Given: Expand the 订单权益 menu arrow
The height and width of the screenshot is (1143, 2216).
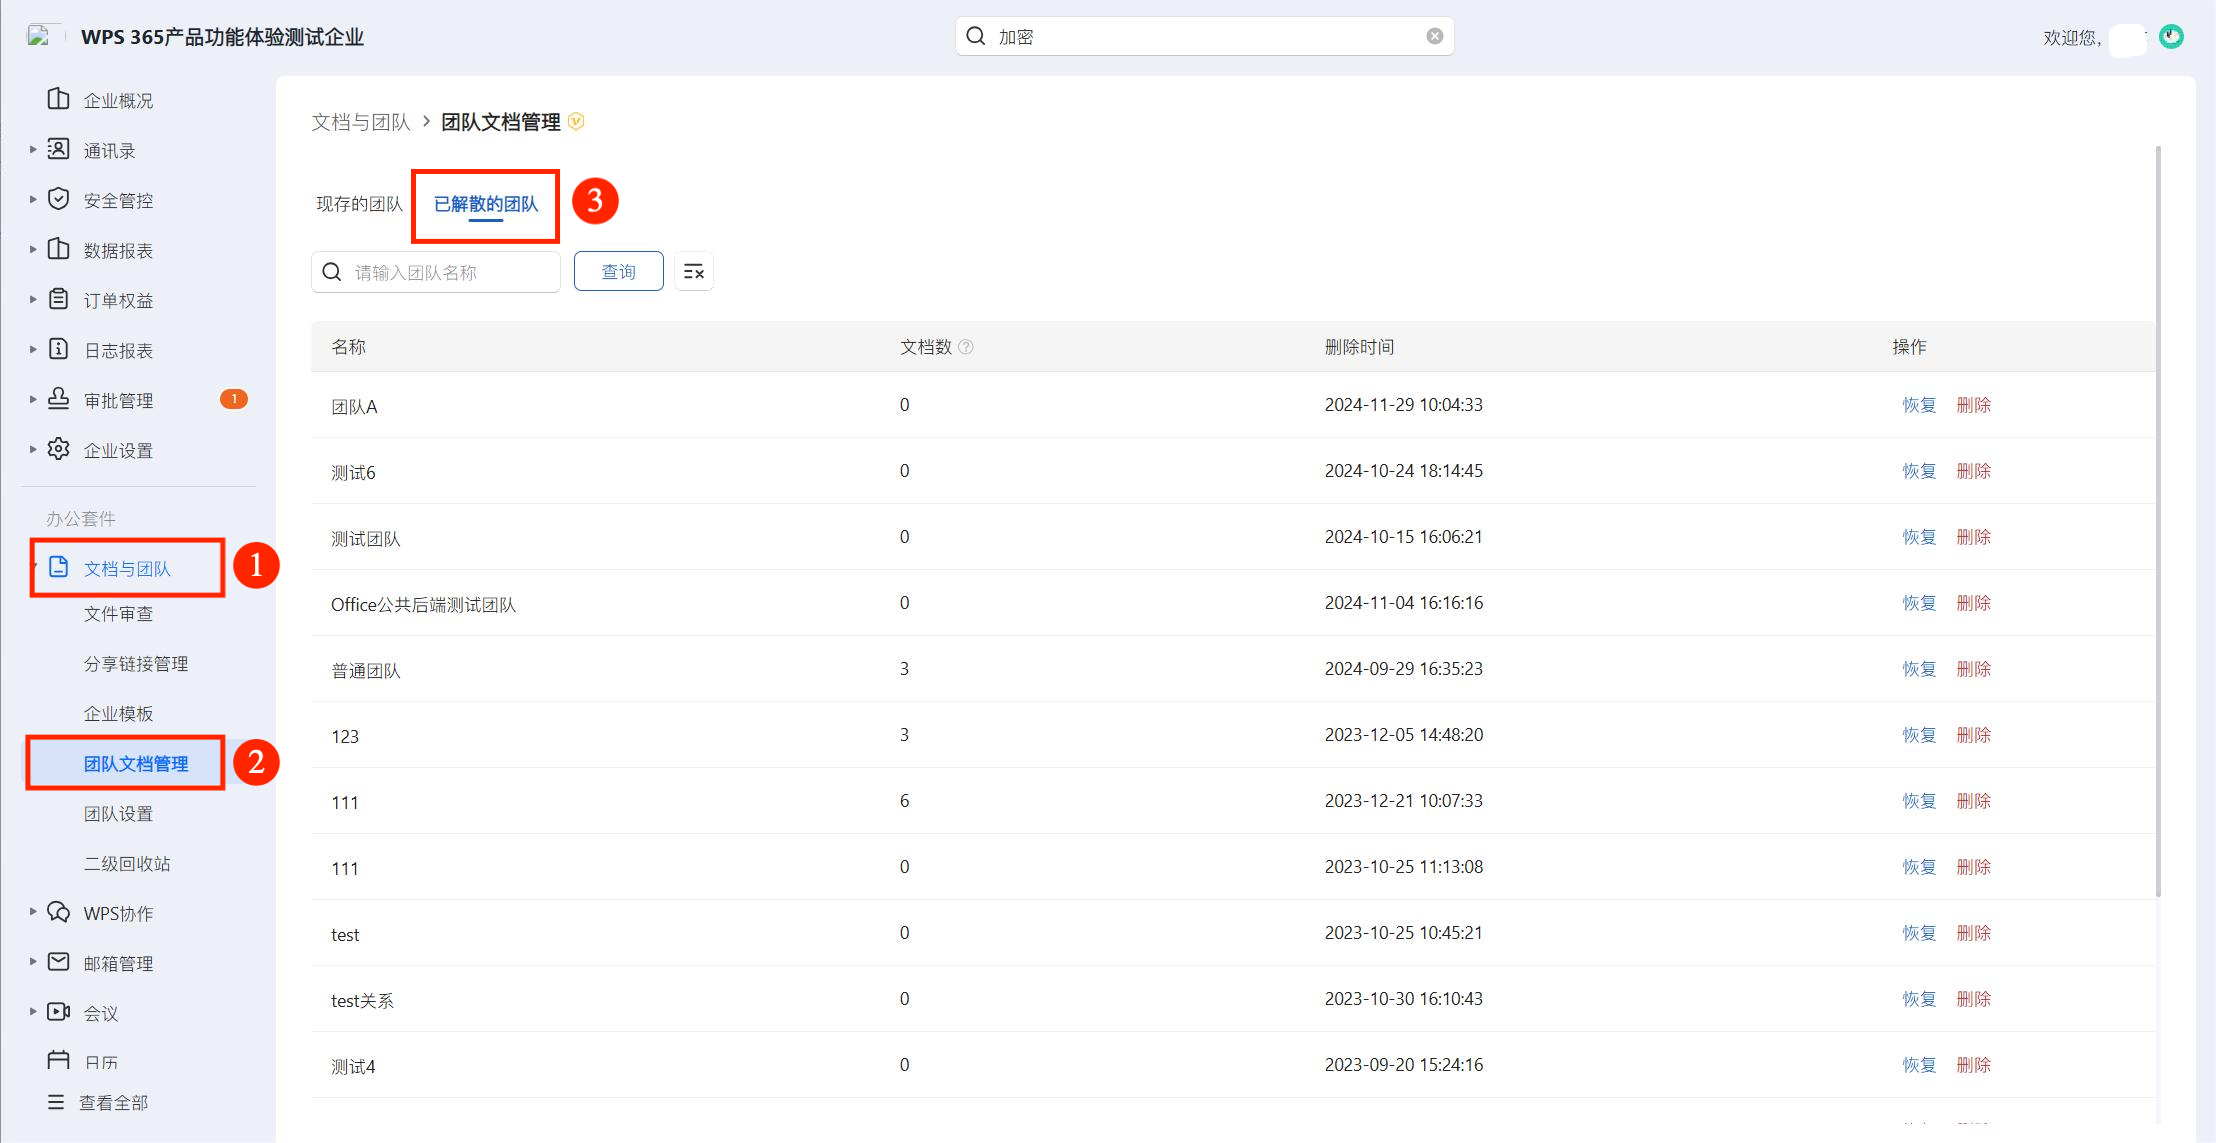Looking at the screenshot, I should pyautogui.click(x=33, y=299).
